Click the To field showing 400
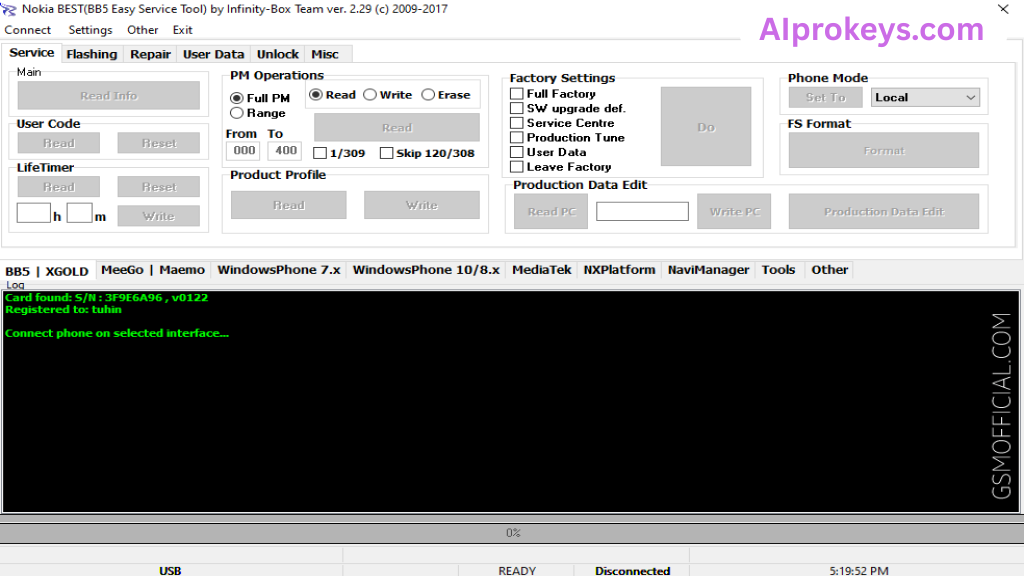 click(285, 151)
